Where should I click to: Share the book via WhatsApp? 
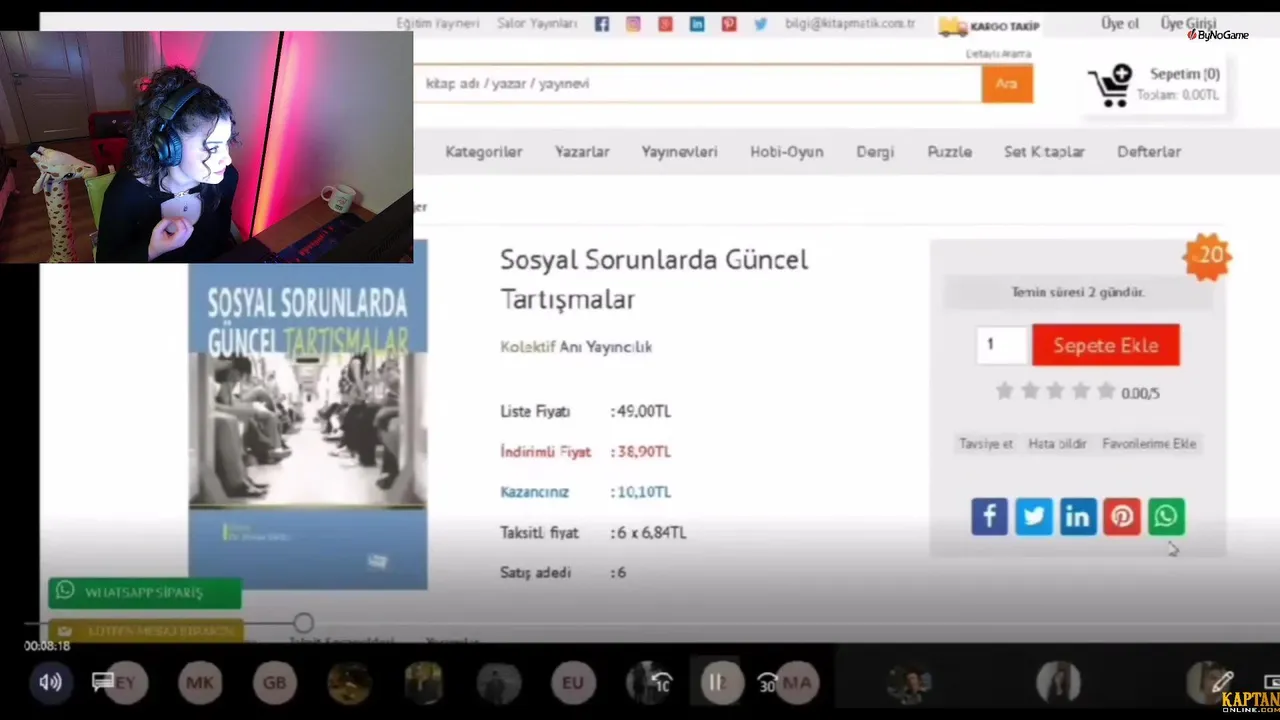[1166, 516]
